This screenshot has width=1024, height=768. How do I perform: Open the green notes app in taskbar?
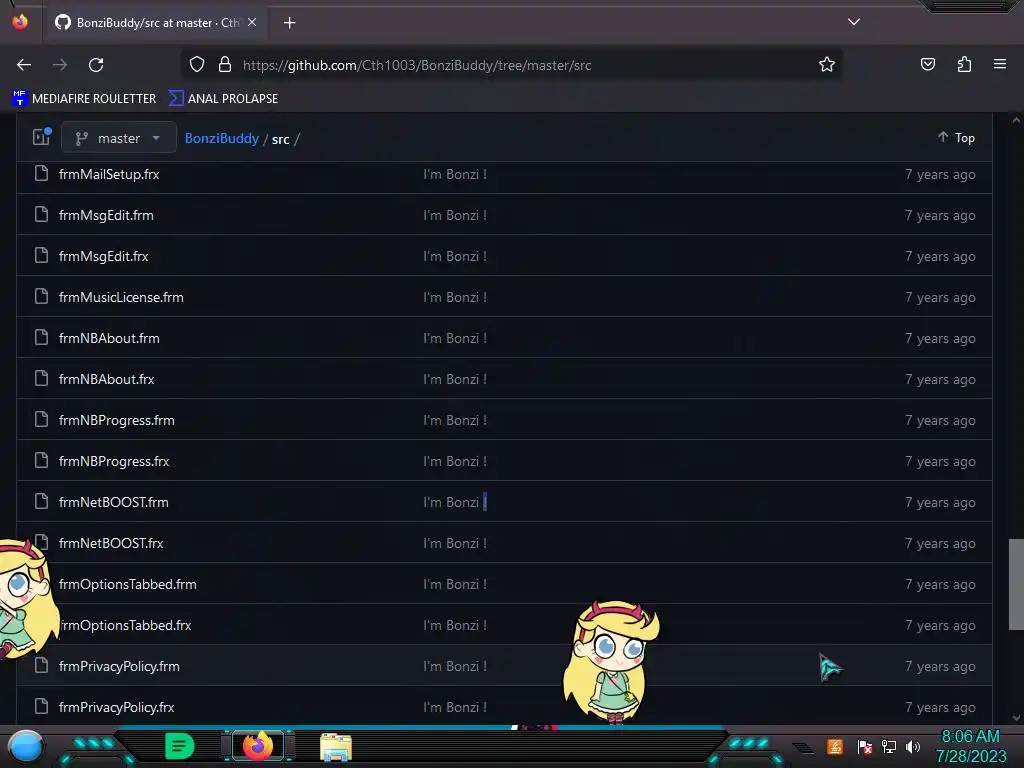(x=180, y=746)
